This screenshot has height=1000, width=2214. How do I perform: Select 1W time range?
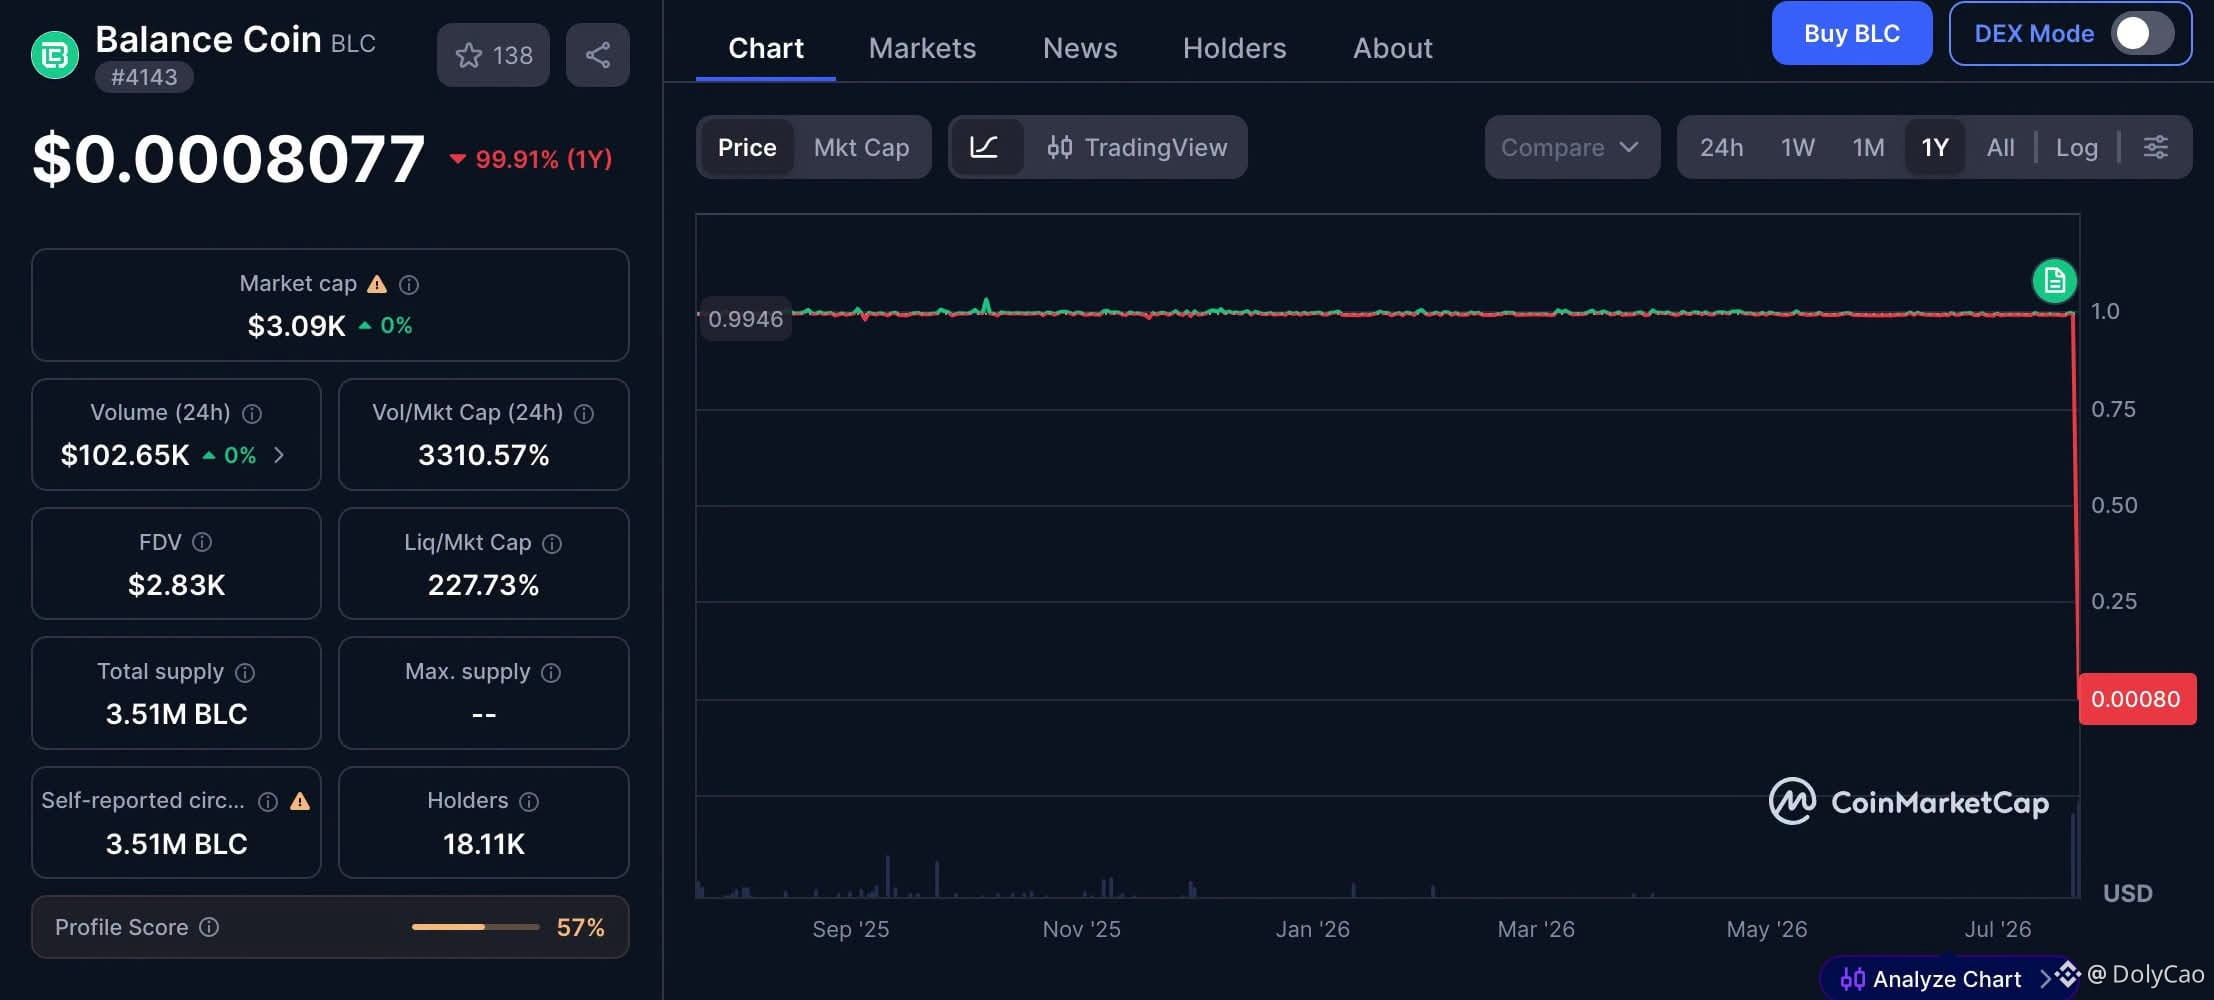[1797, 147]
